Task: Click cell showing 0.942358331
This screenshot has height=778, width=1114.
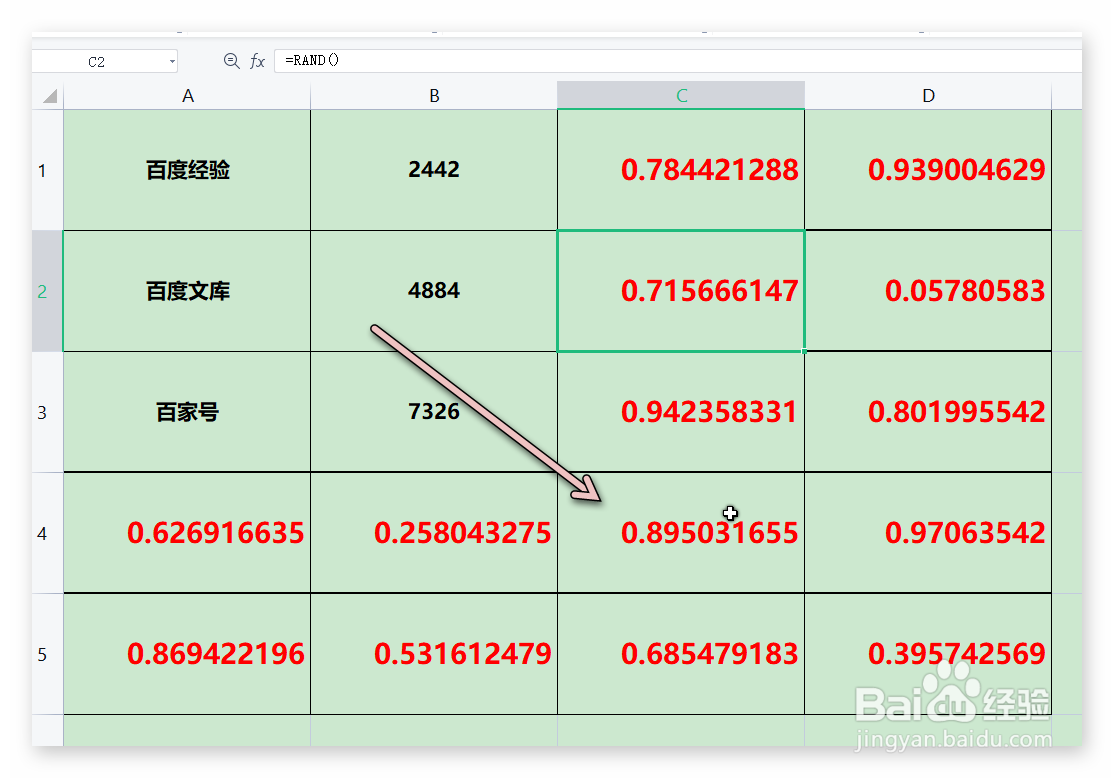Action: click(x=681, y=412)
